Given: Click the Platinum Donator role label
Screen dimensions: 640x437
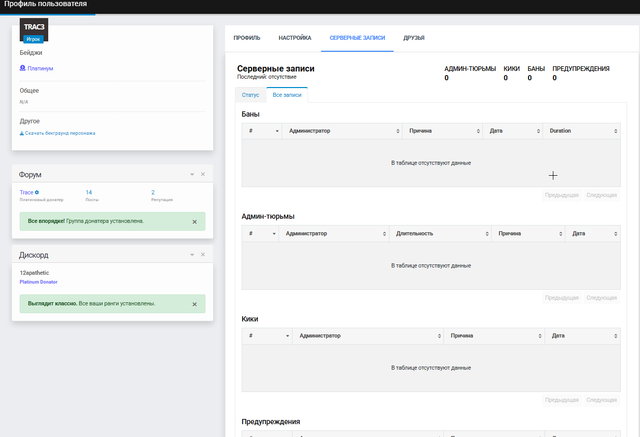Looking at the screenshot, I should (38, 282).
